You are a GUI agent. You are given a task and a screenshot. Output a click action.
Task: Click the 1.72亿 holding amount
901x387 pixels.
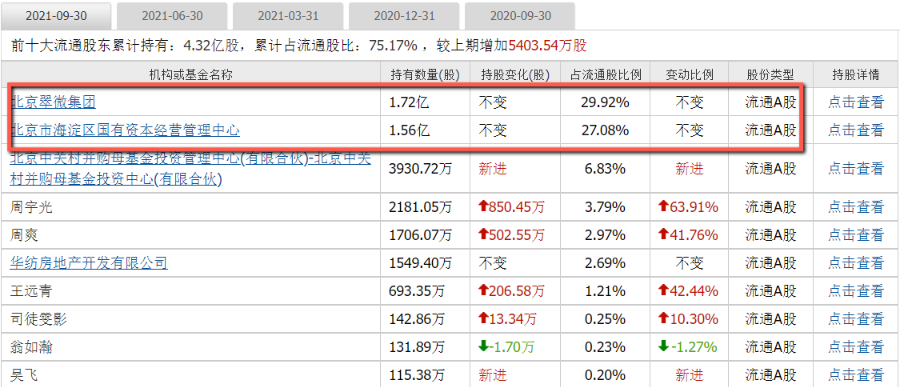pyautogui.click(x=409, y=103)
